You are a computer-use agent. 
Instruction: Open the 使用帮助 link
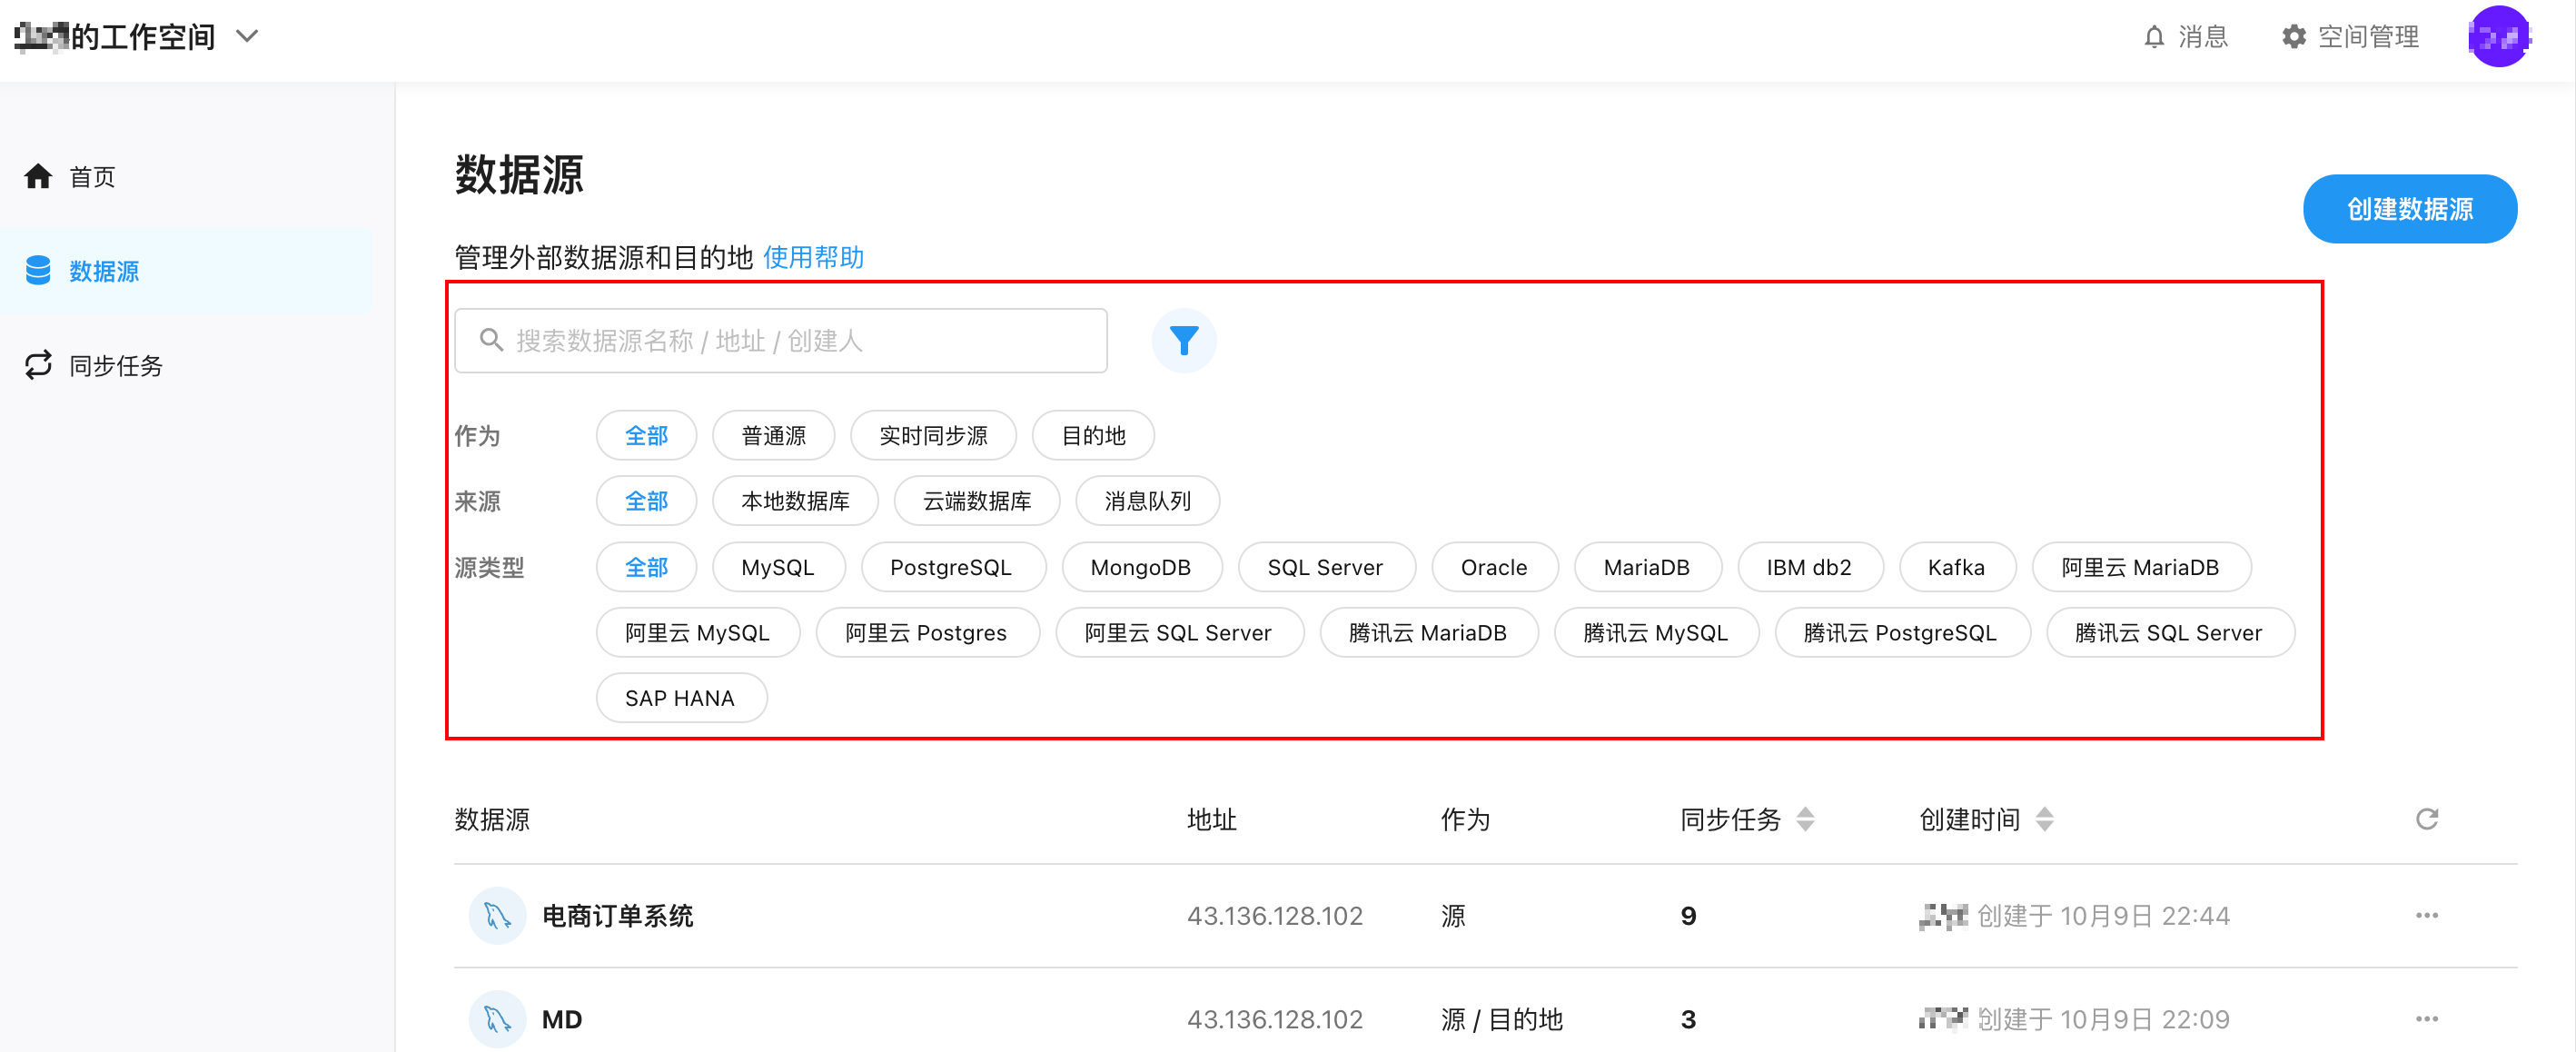[x=812, y=257]
